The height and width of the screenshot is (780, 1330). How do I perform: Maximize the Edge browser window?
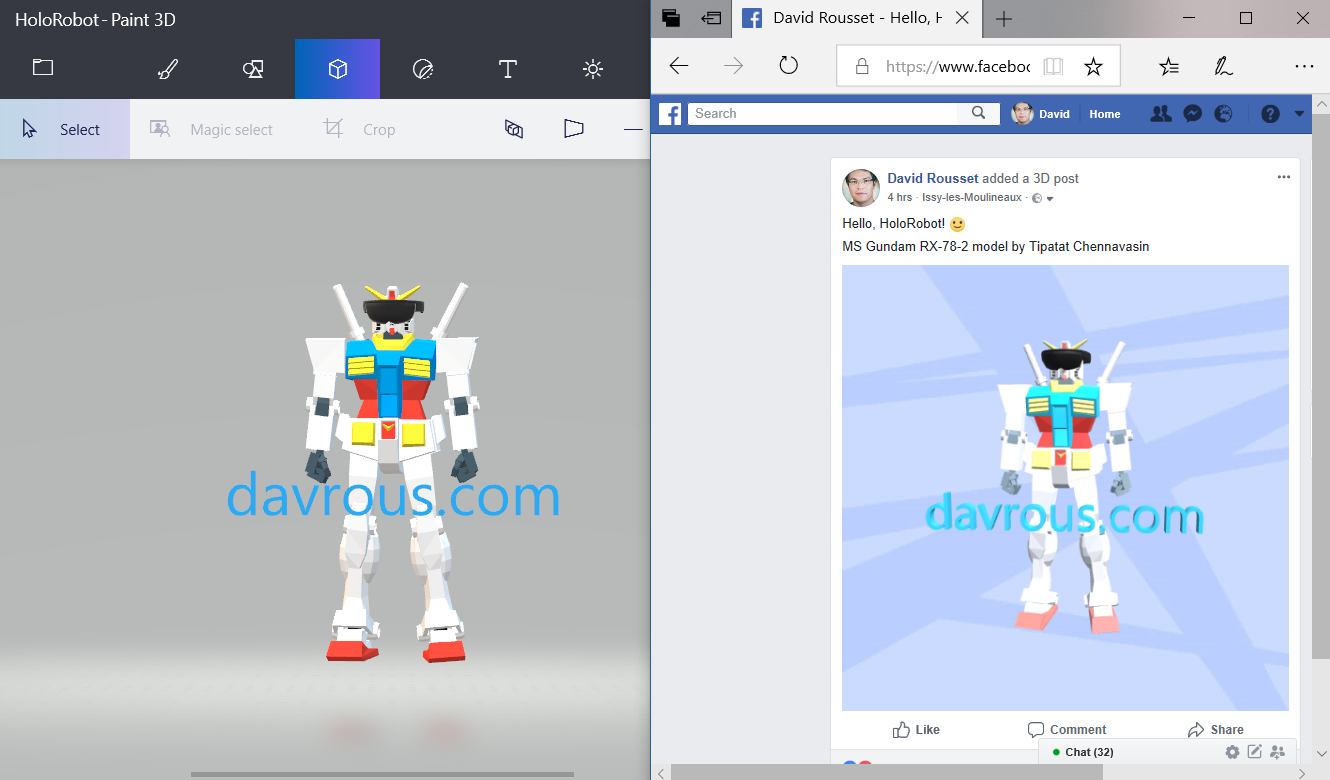pos(1246,18)
